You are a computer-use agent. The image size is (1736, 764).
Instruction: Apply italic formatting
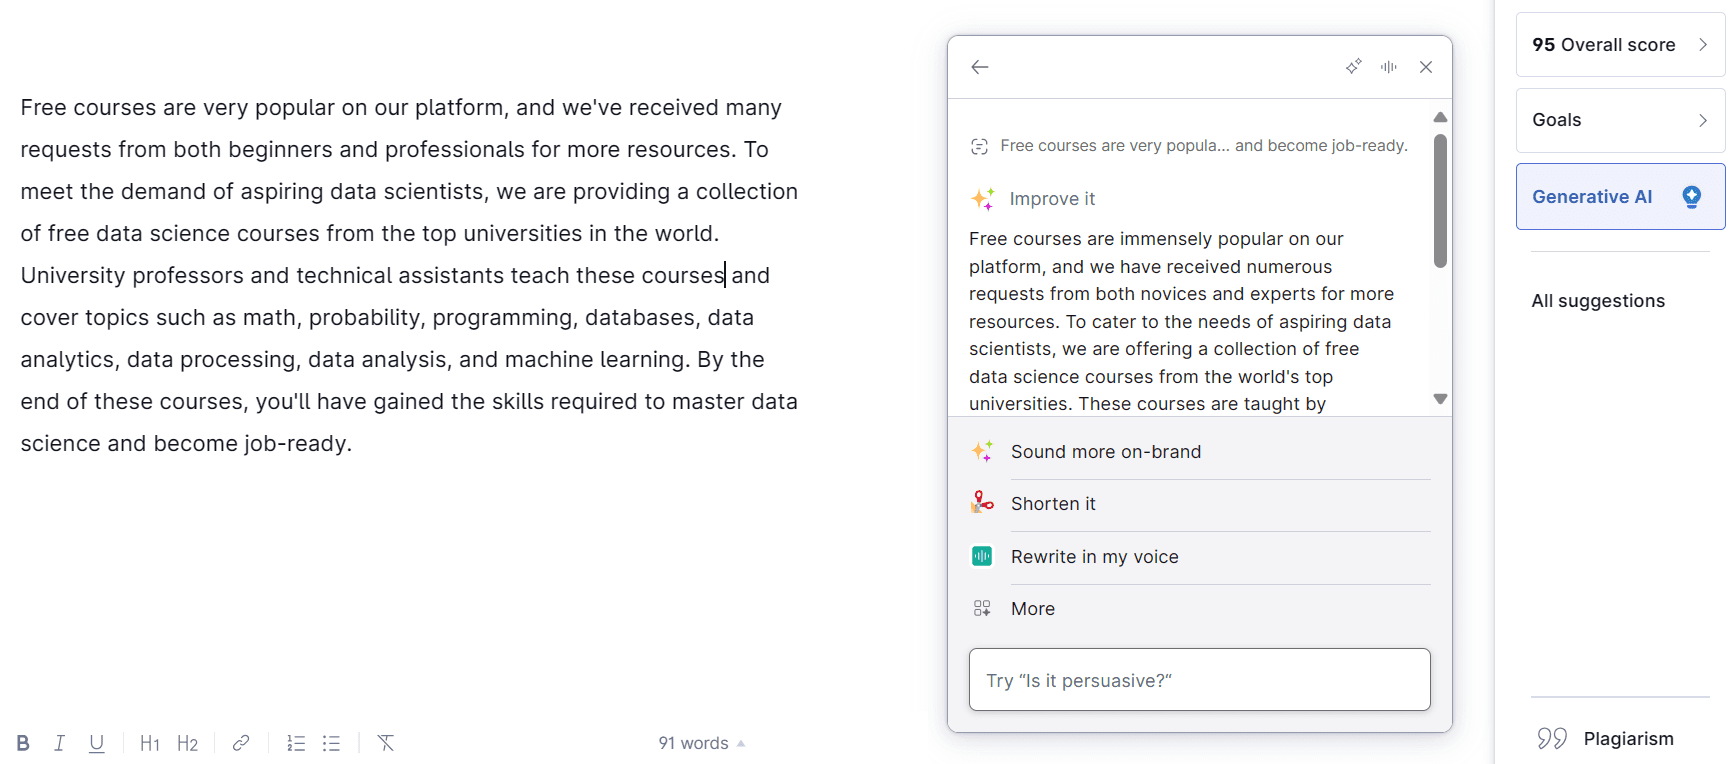coord(59,743)
